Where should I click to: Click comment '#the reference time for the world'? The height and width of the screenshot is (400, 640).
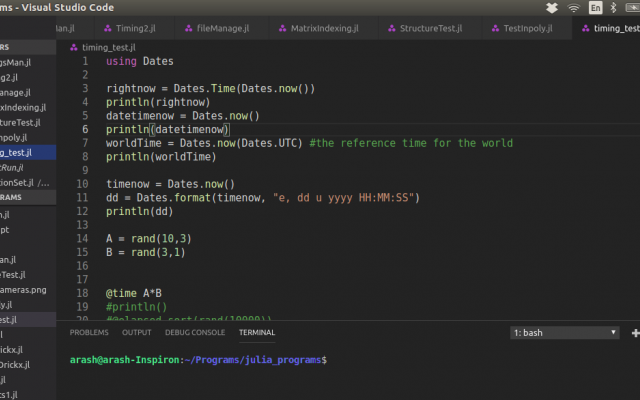tap(411, 143)
